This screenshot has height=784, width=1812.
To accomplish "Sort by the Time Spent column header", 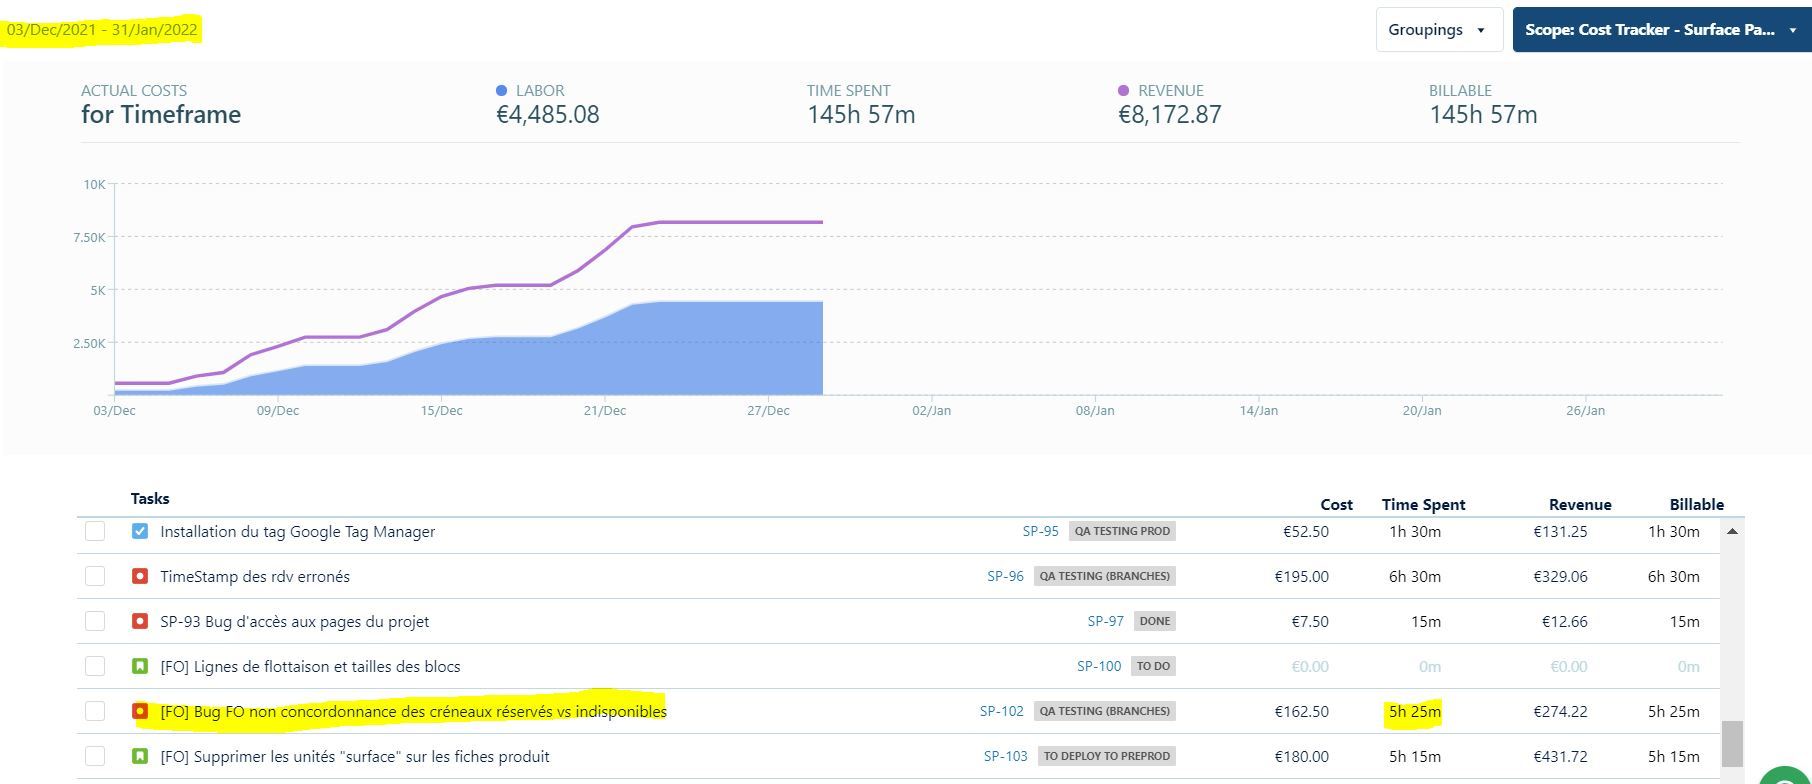I will 1423,505.
